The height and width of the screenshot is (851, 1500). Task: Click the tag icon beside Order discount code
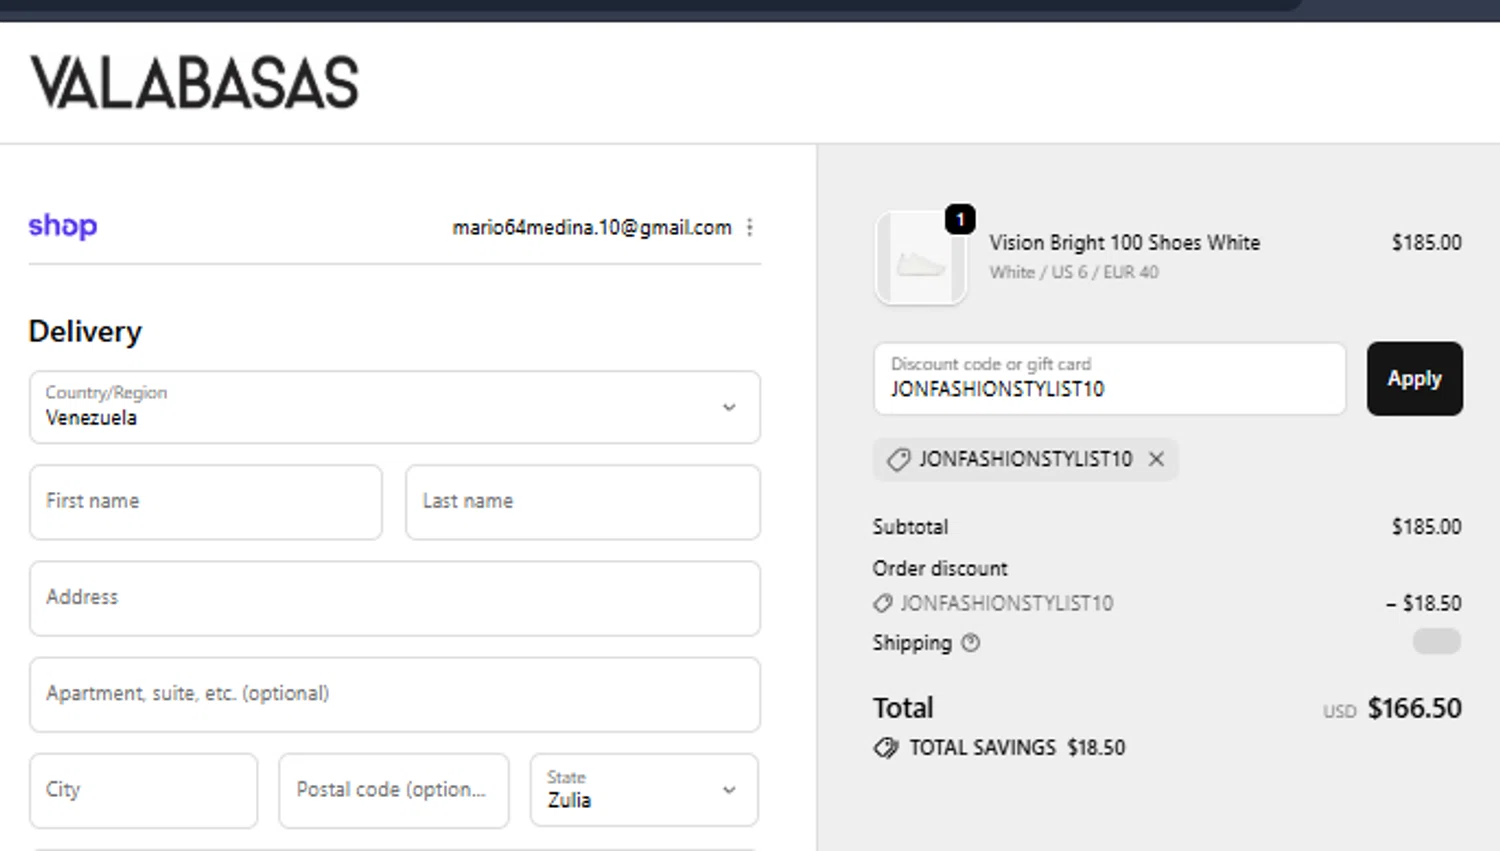coord(882,603)
